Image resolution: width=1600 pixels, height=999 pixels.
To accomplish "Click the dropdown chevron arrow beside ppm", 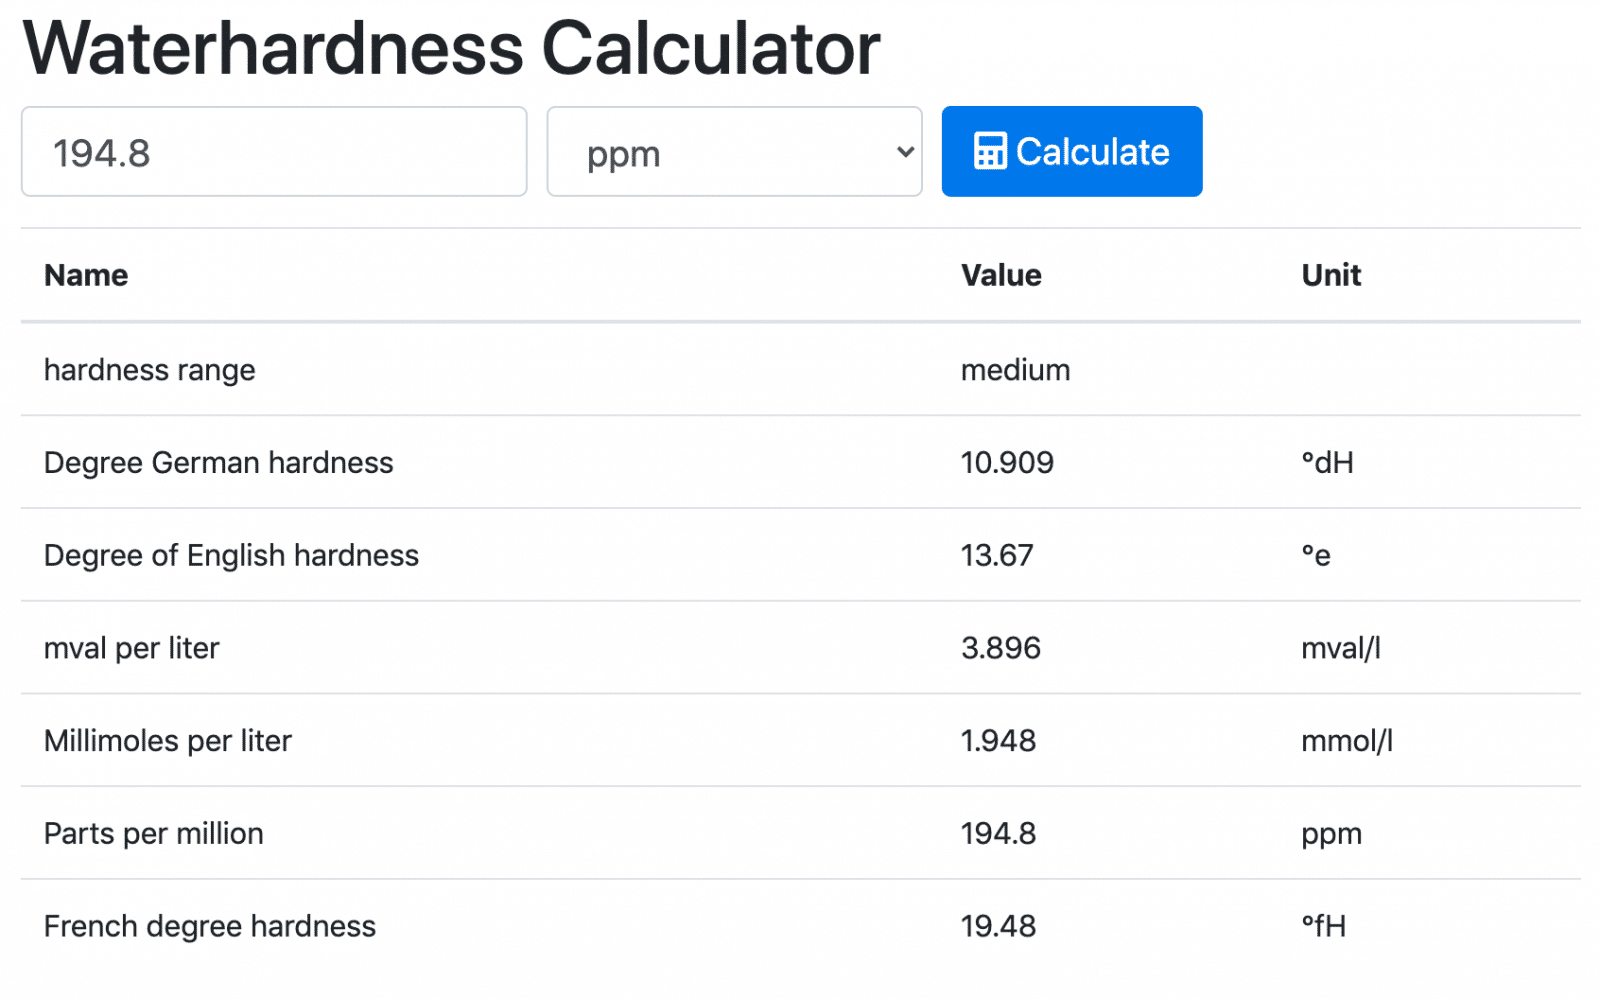I will point(905,152).
